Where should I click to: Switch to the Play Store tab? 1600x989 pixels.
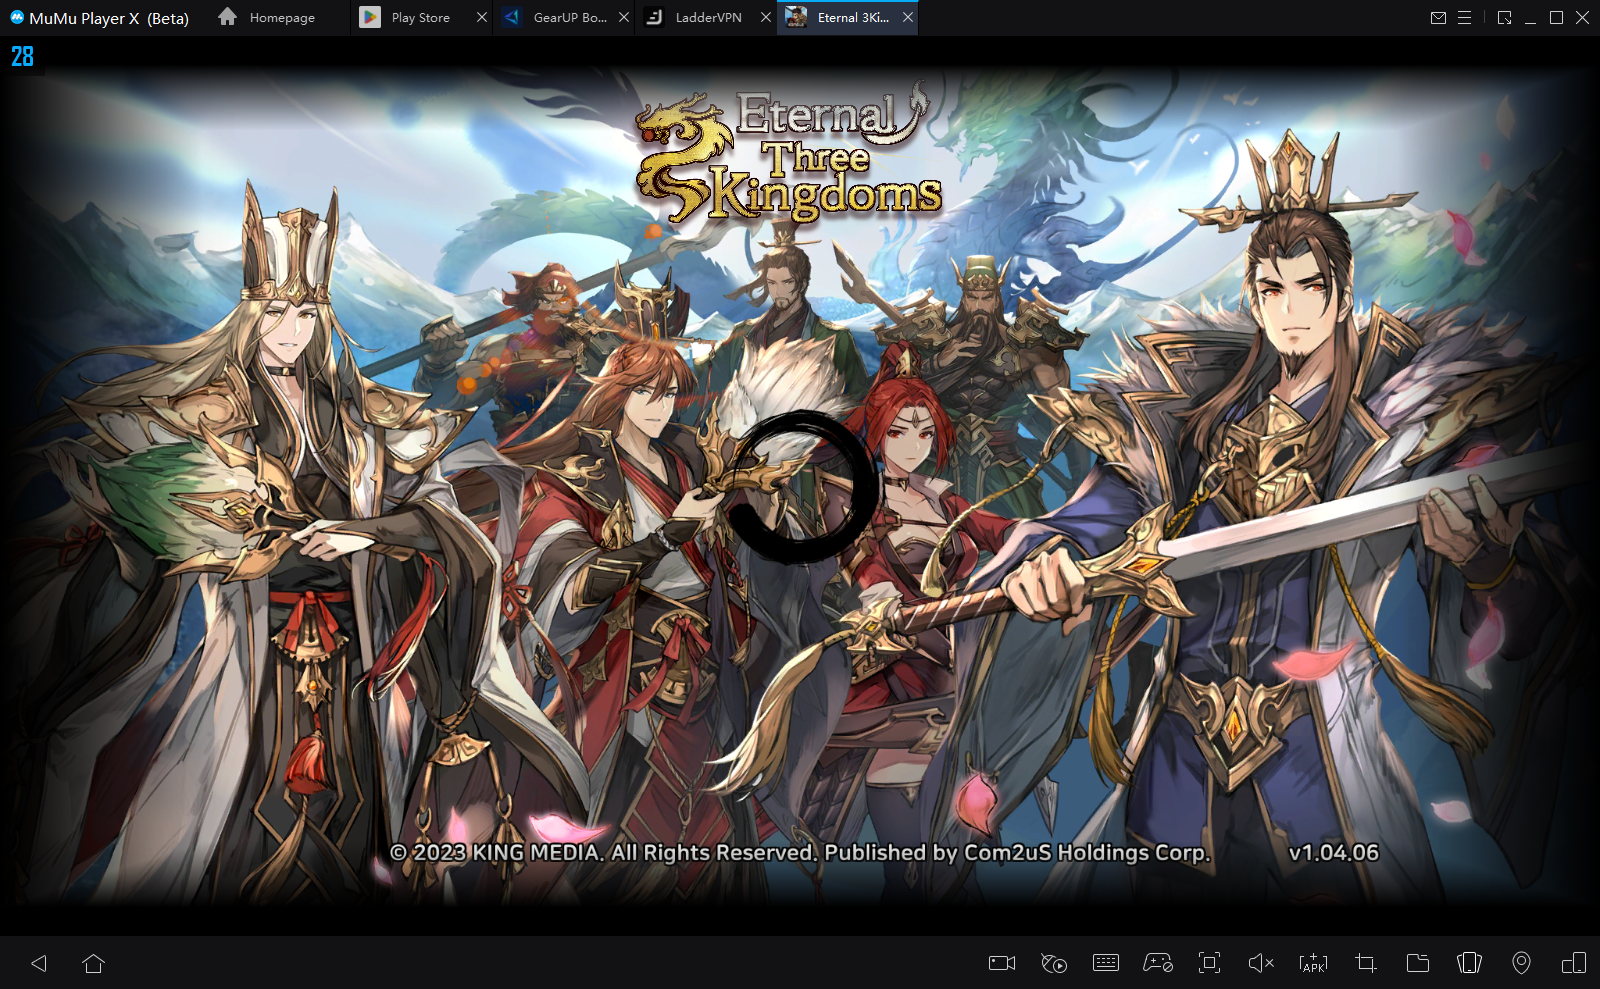(420, 18)
